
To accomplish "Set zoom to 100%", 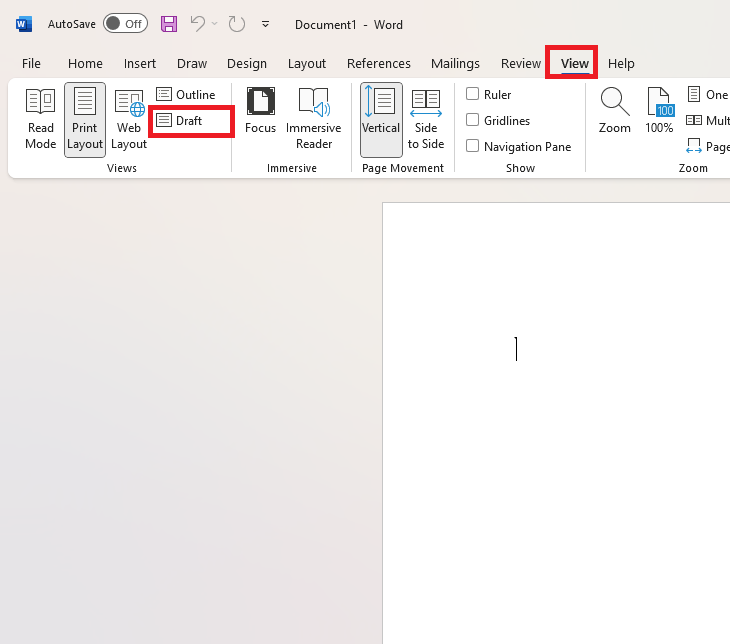I will 659,111.
